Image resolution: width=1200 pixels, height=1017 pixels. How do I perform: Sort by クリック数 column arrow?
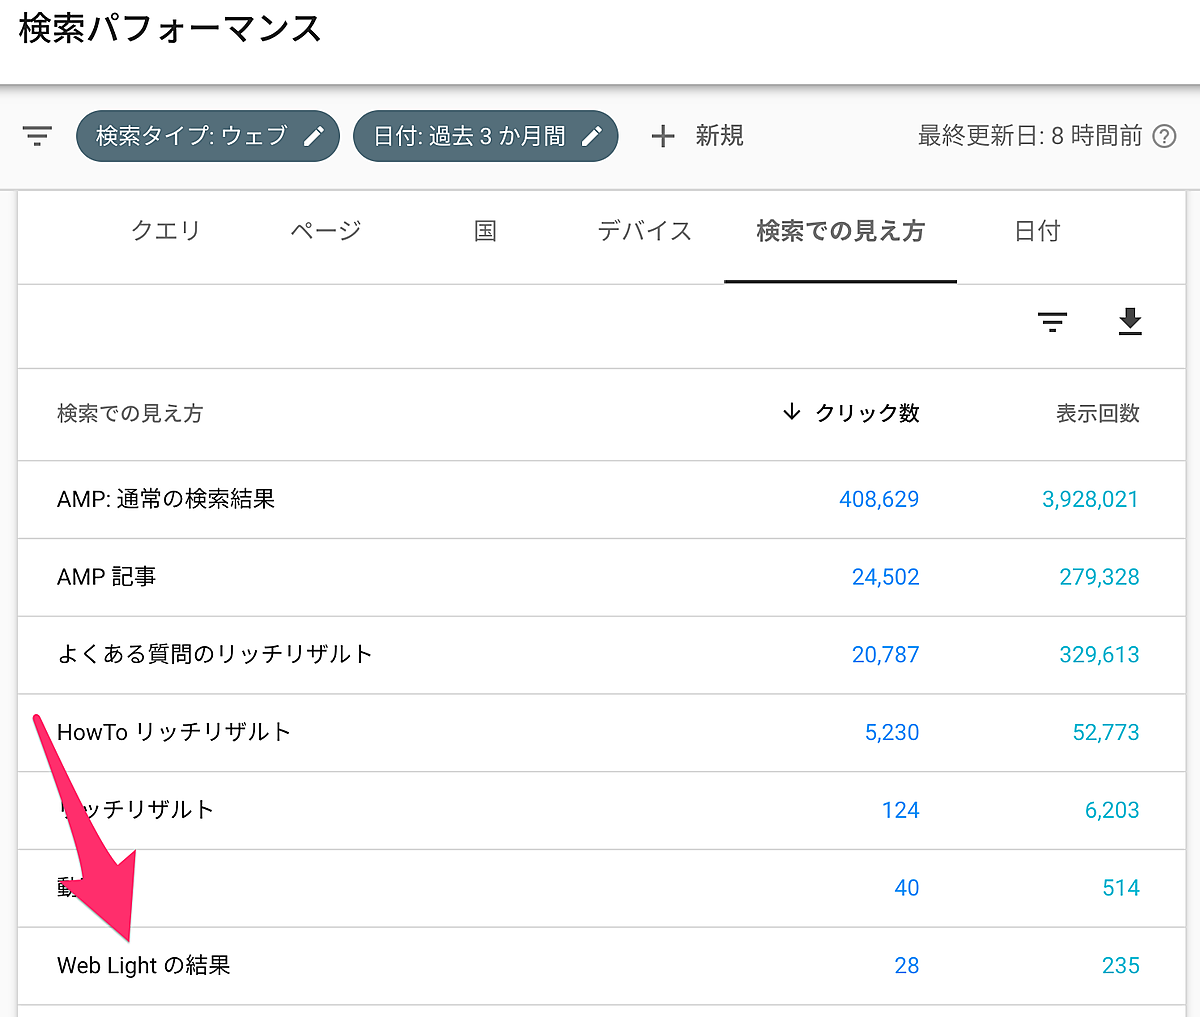point(792,412)
